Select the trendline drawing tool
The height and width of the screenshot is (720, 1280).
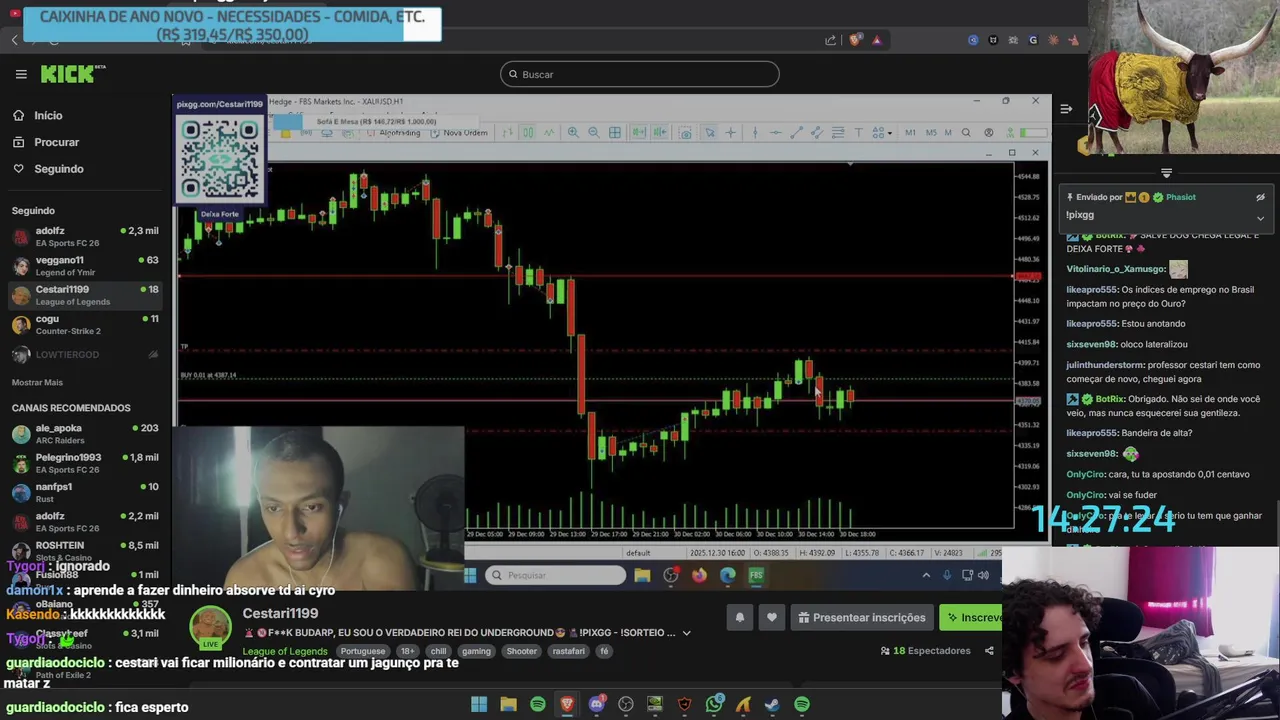pyautogui.click(x=797, y=132)
